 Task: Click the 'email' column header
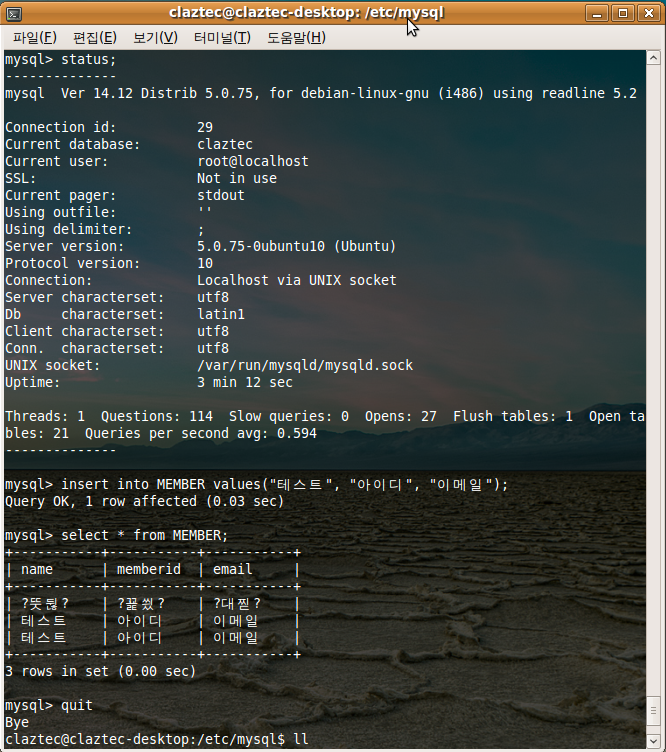point(233,569)
